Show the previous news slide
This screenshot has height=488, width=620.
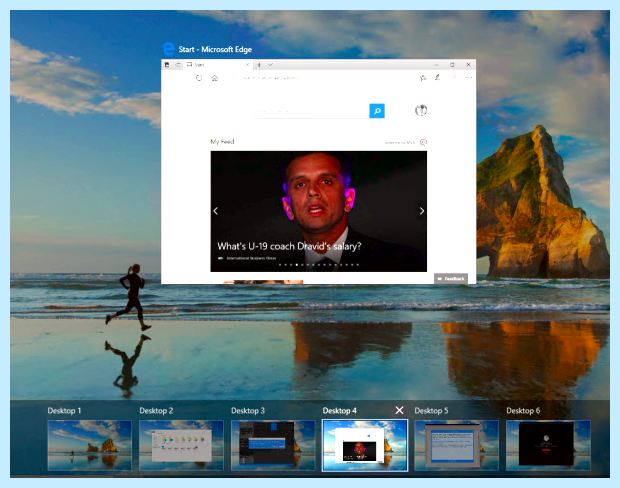point(215,211)
